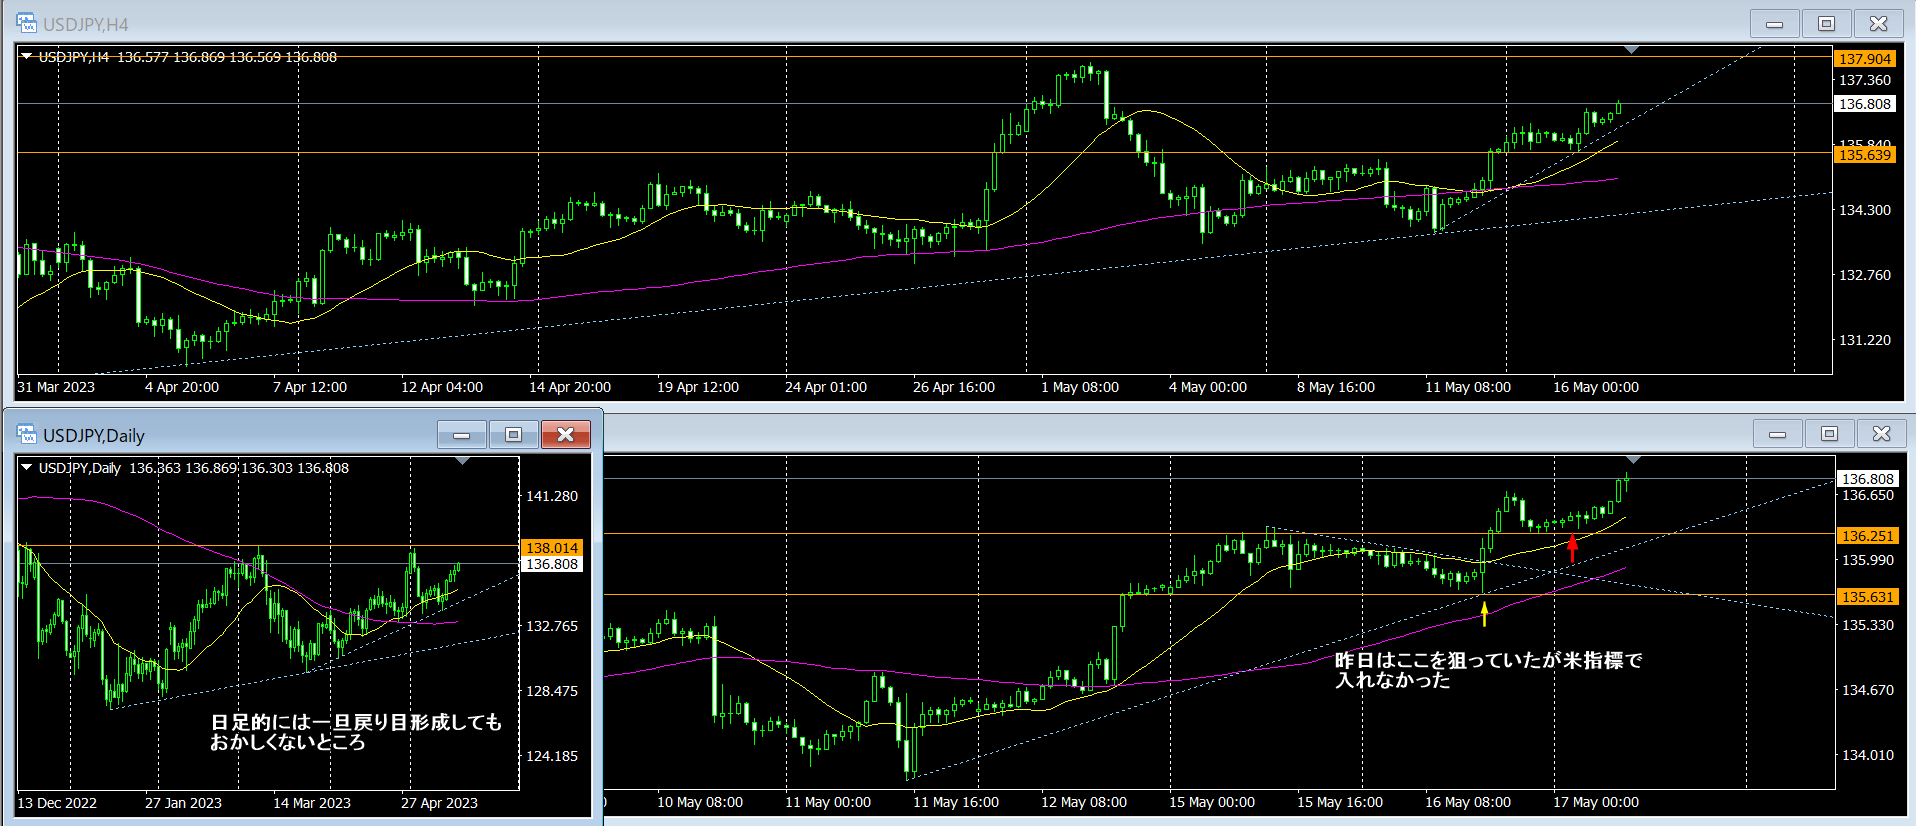Open the triangle menu beside USDJPY,Daily label
Image resolution: width=1916 pixels, height=826 pixels.
coord(27,468)
